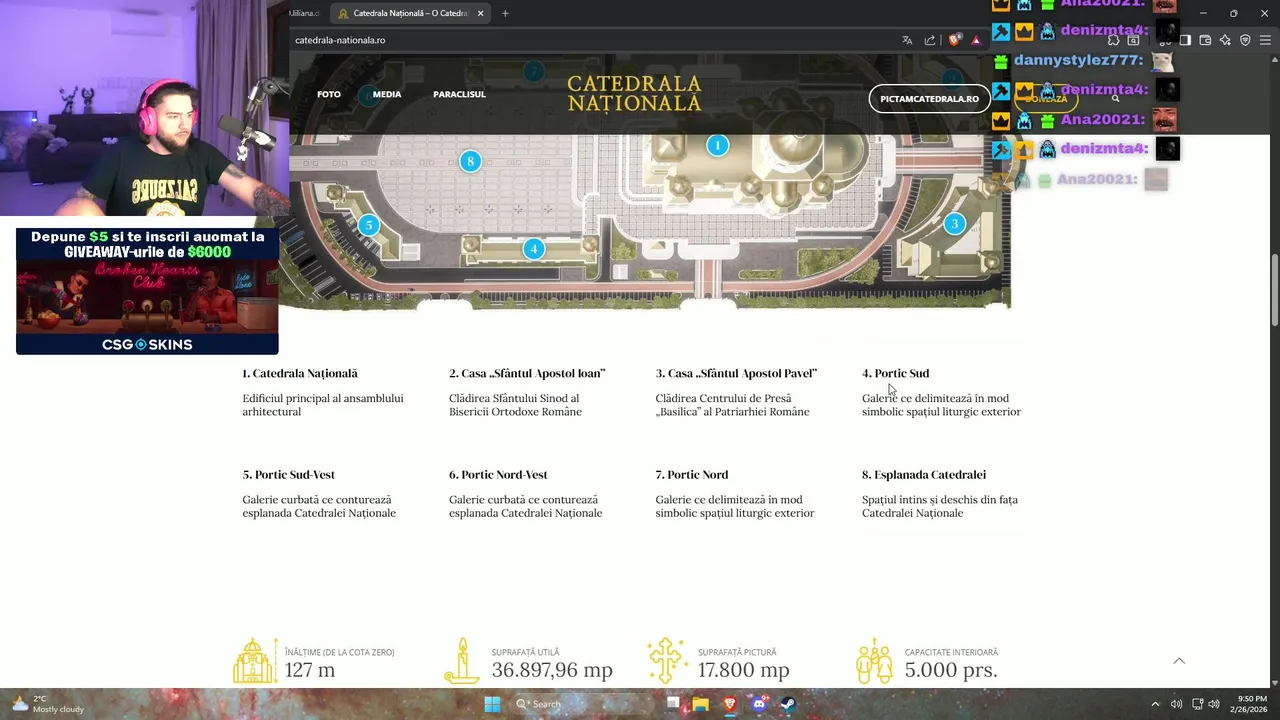
Task: Show hidden tray icons chevron
Action: (1155, 704)
